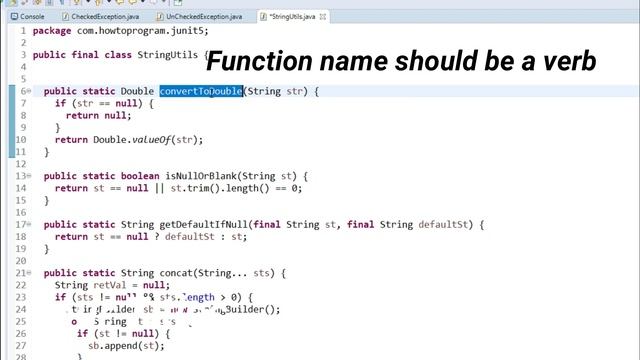Select the StringUtils.java editor tab
This screenshot has width=640, height=360.
click(x=292, y=17)
